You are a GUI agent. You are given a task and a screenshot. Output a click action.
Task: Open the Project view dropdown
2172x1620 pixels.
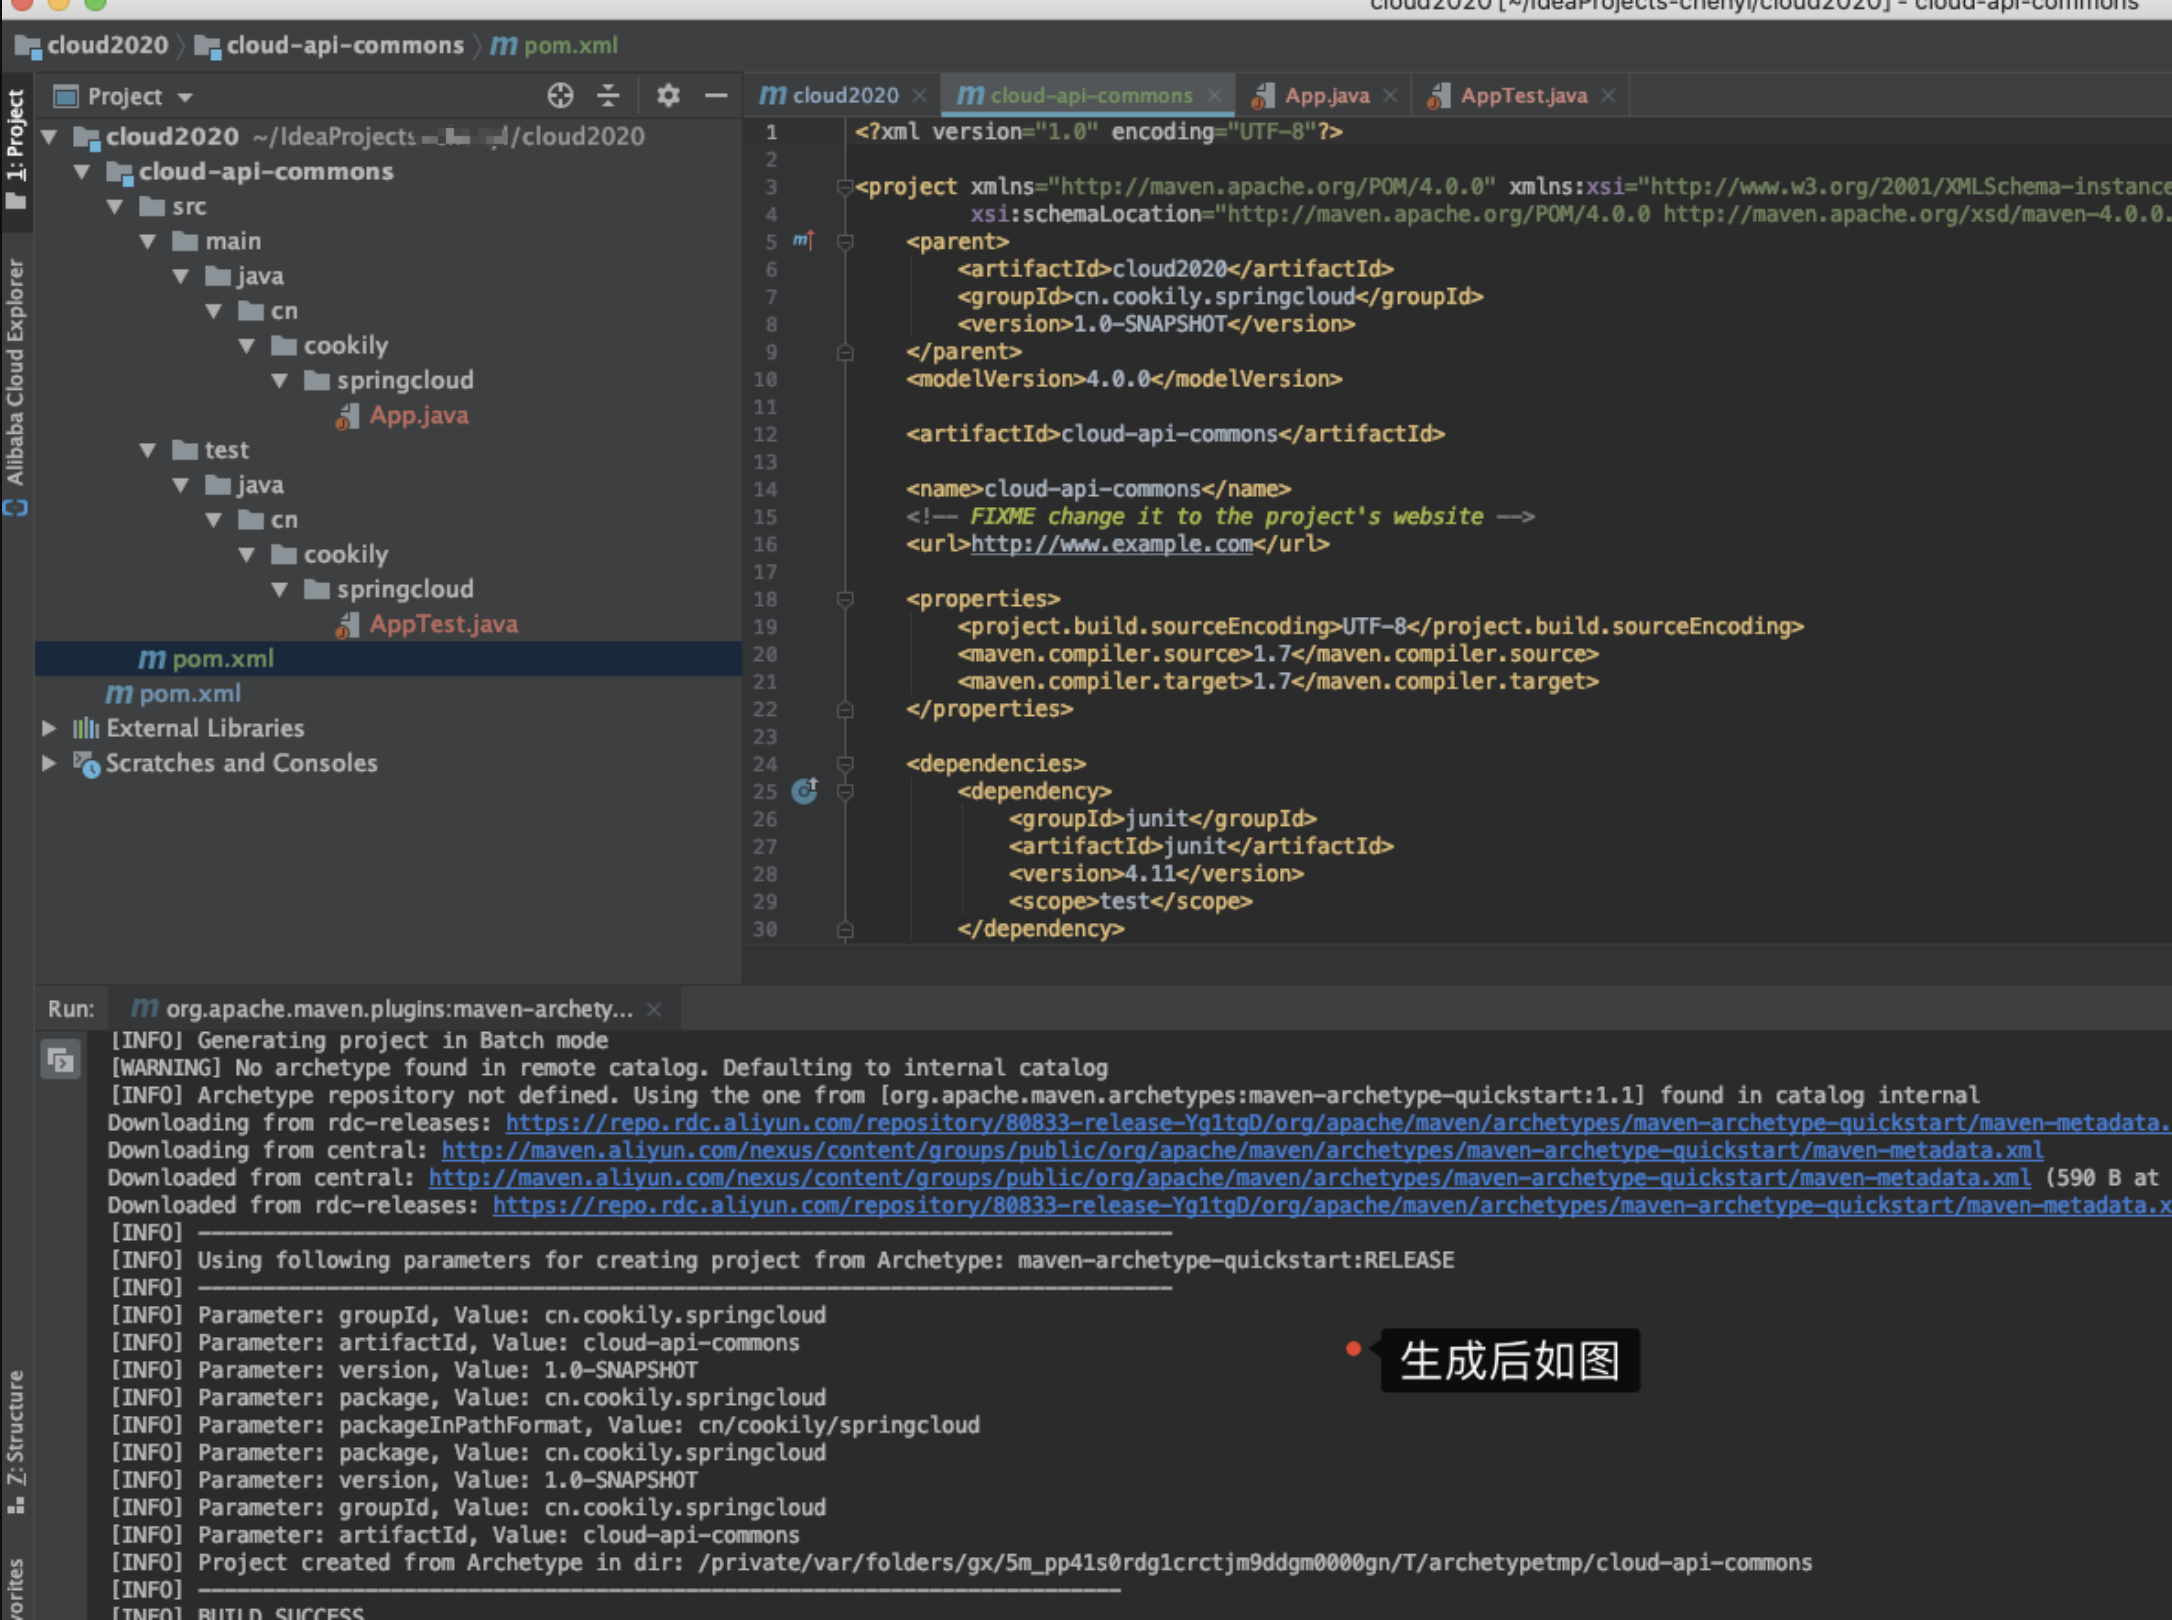pyautogui.click(x=185, y=98)
